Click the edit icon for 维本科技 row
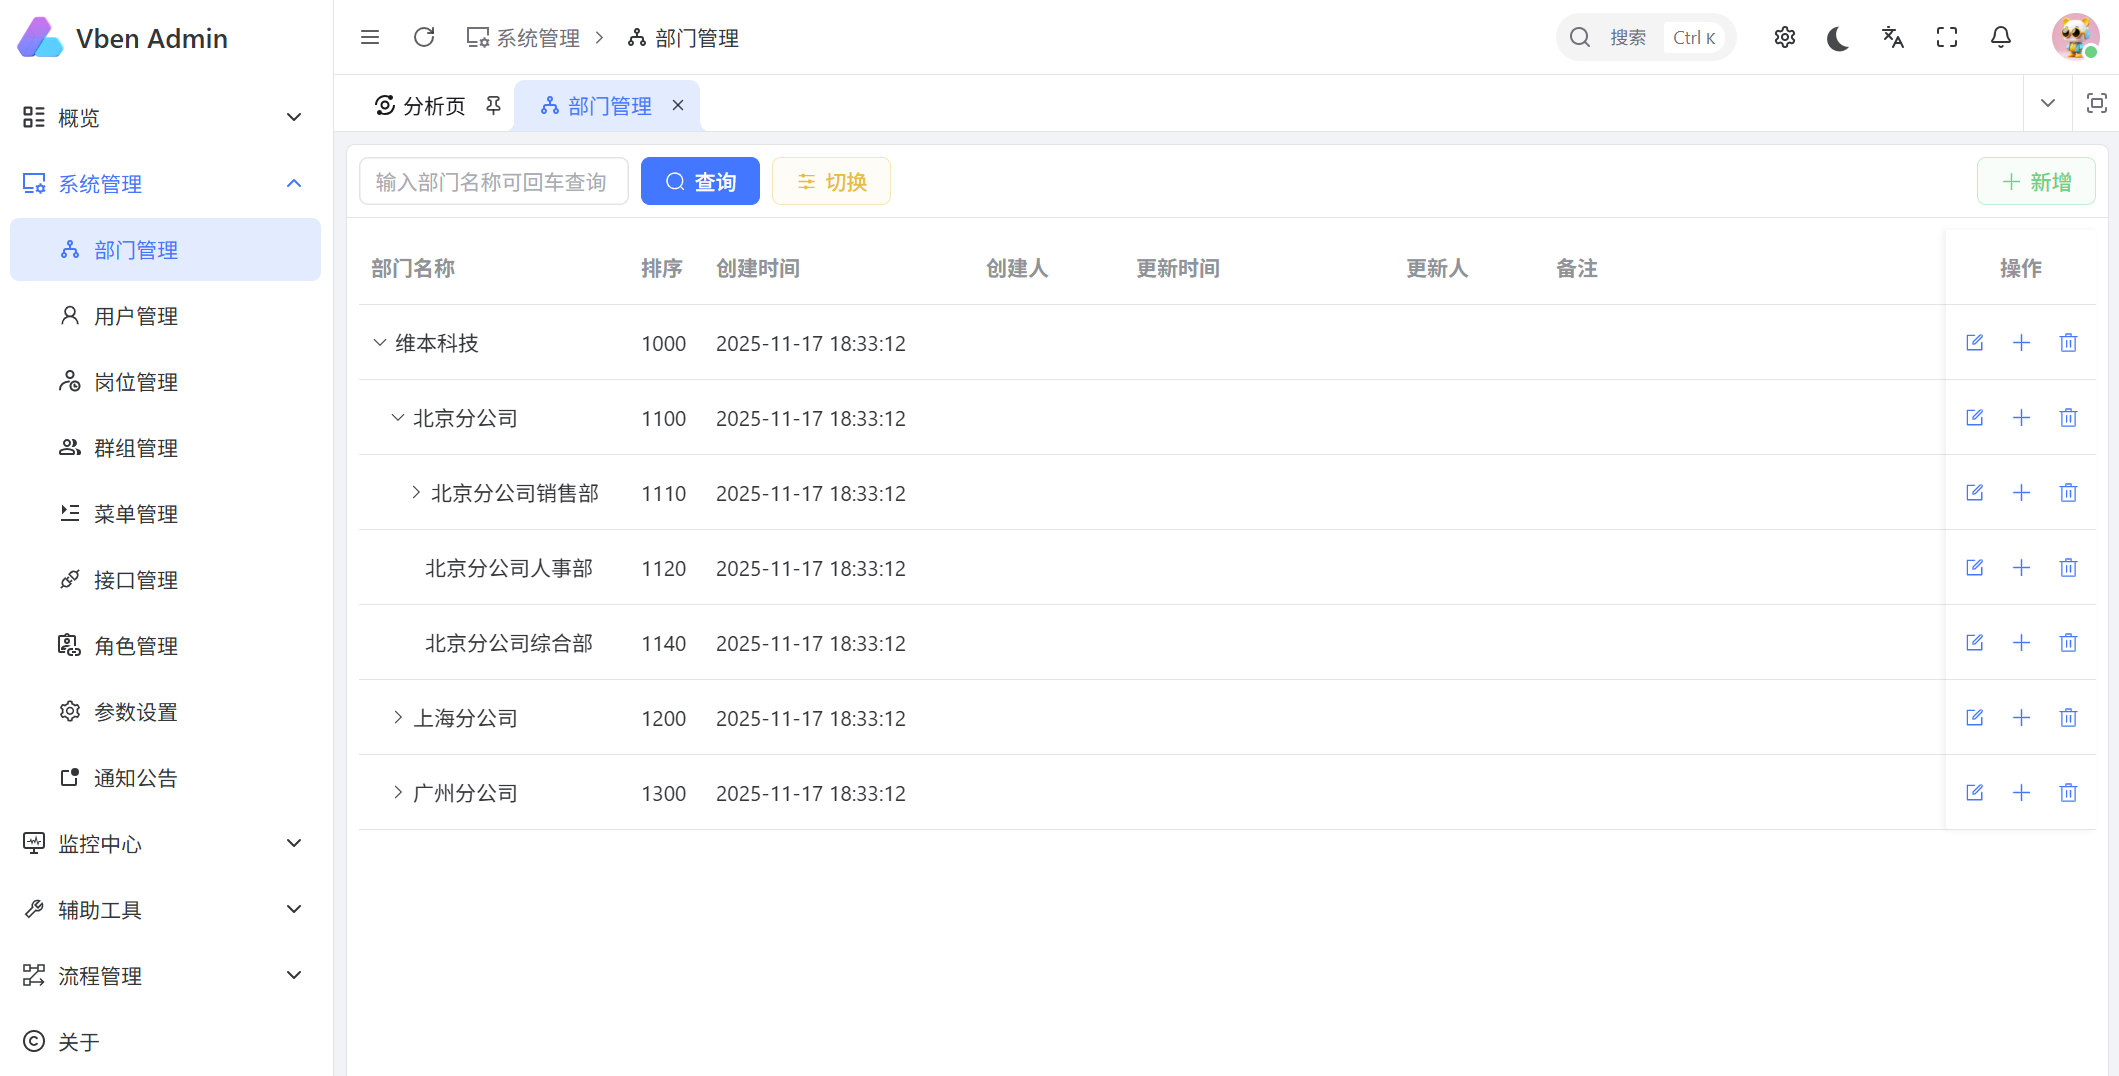Image resolution: width=2119 pixels, height=1076 pixels. (x=1974, y=343)
